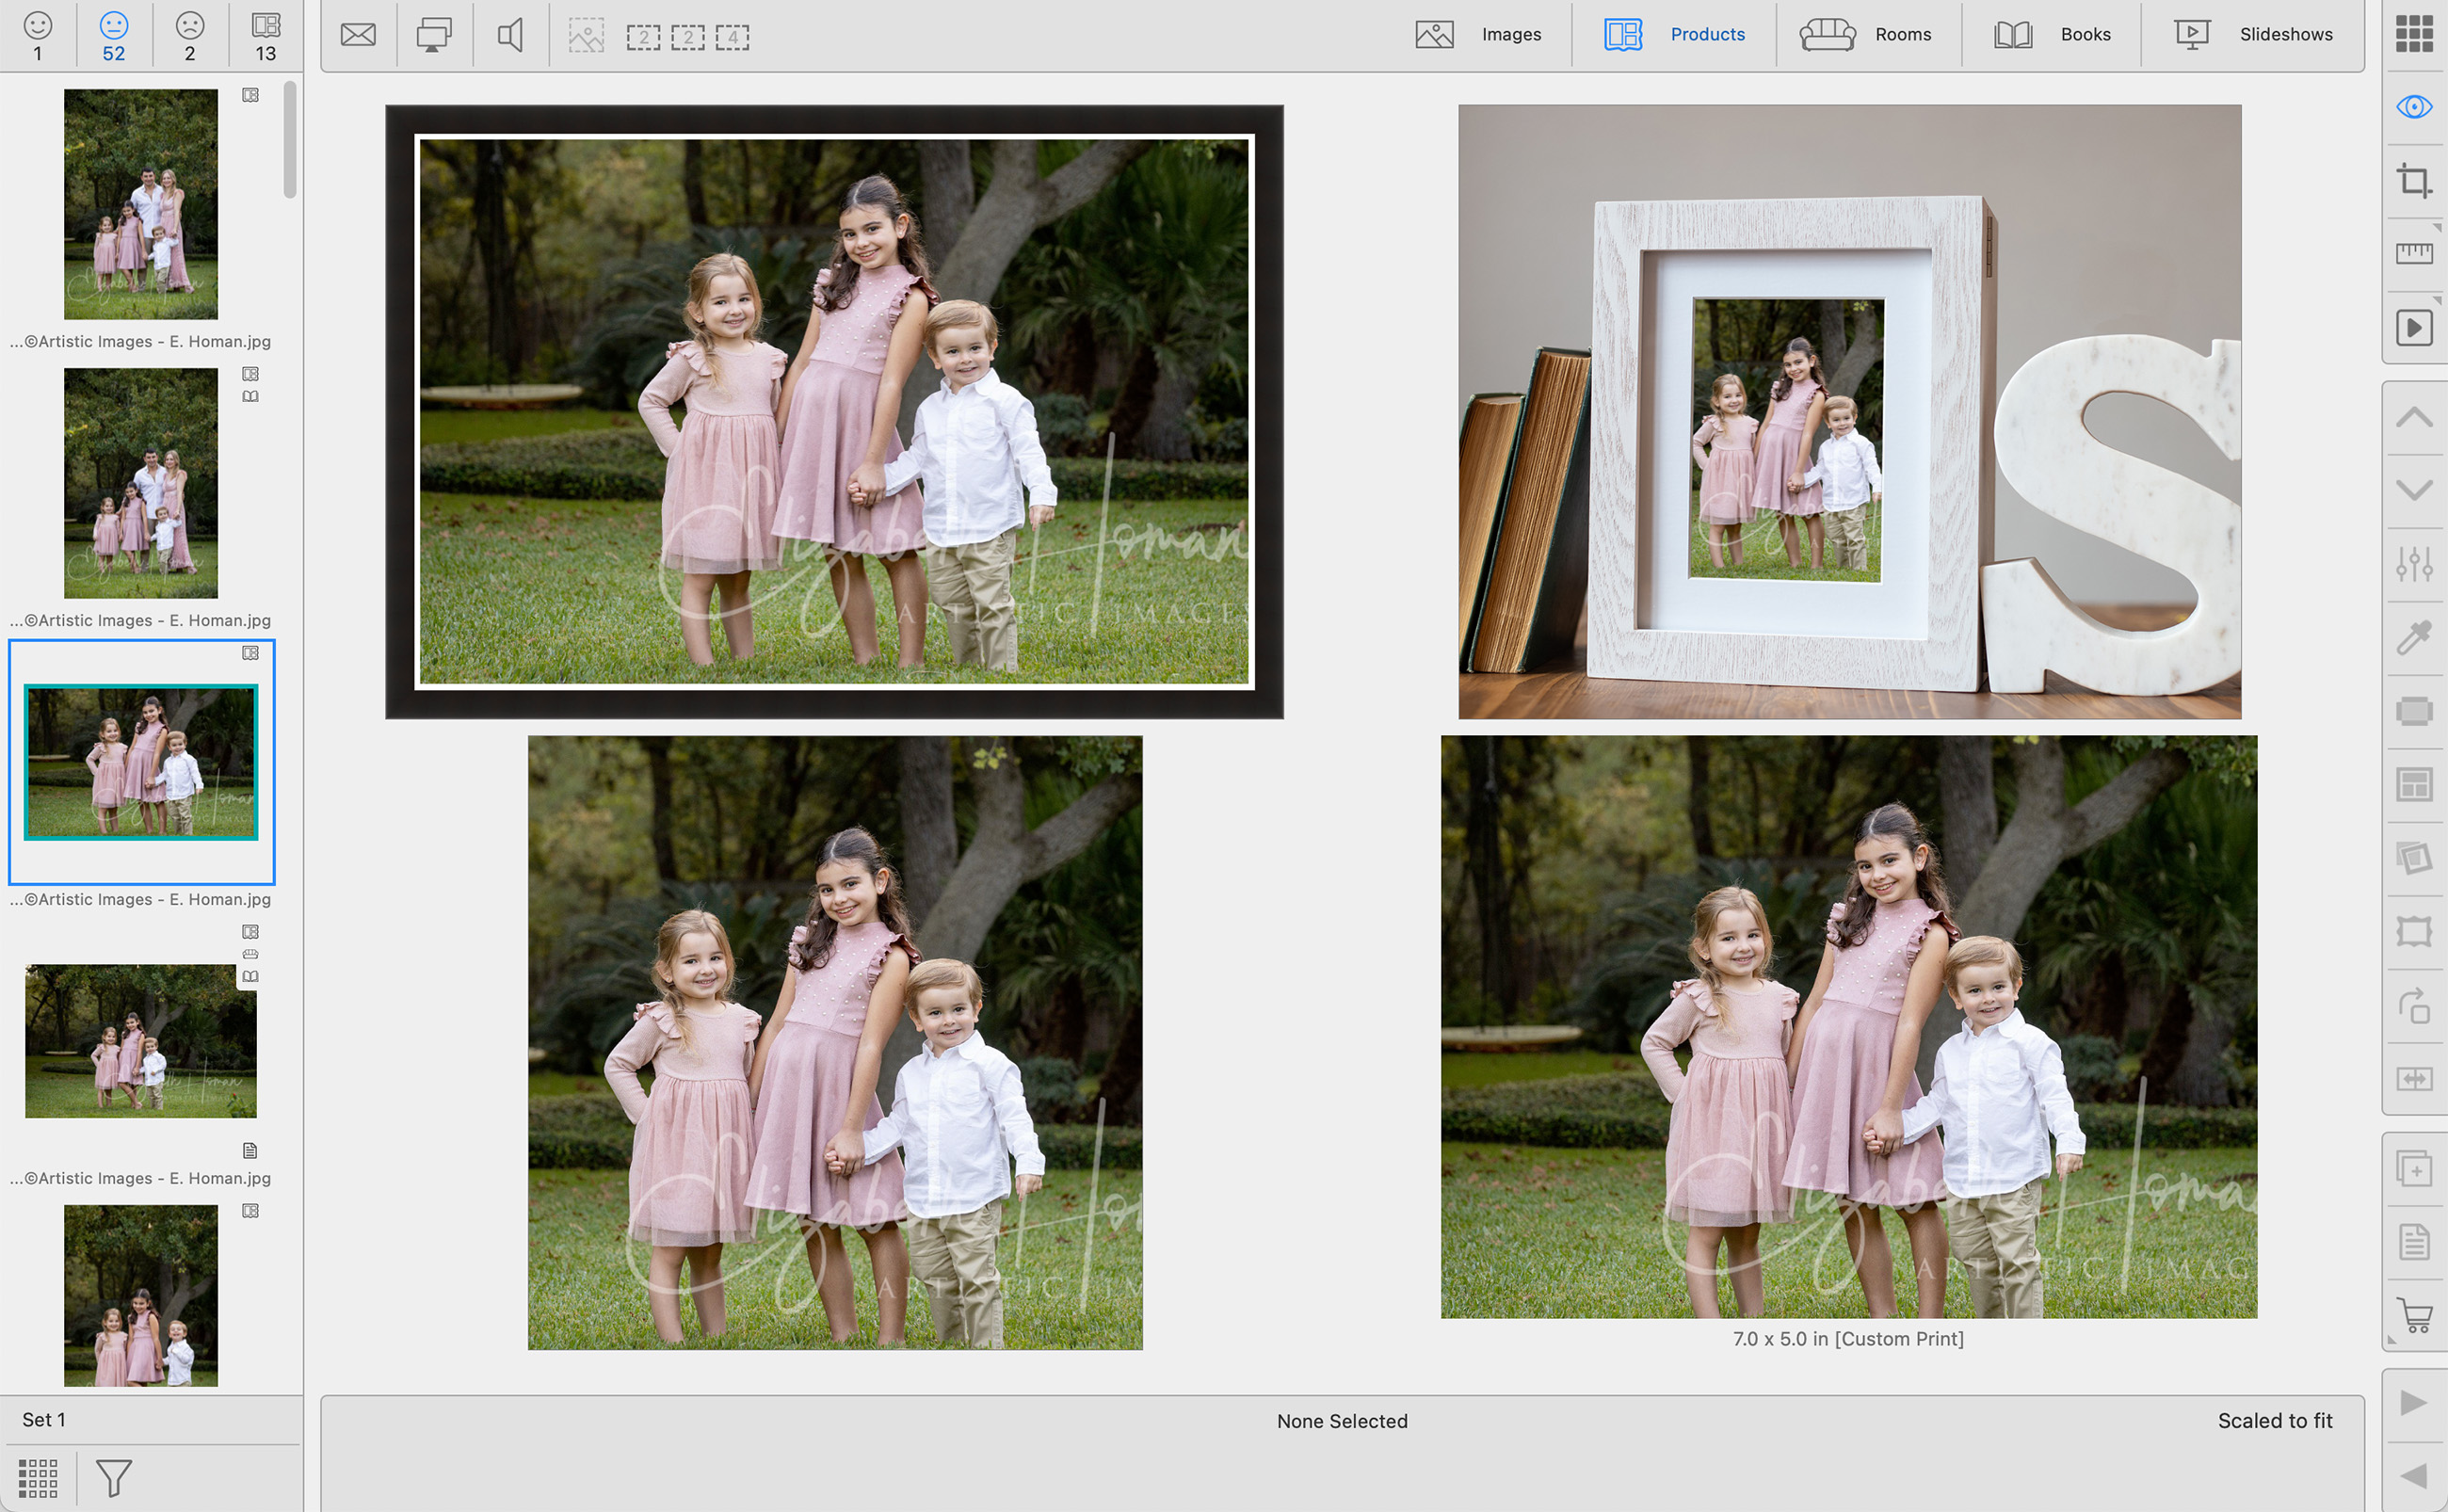Click the speaker sound icon
This screenshot has width=2448, height=1512.
(510, 36)
